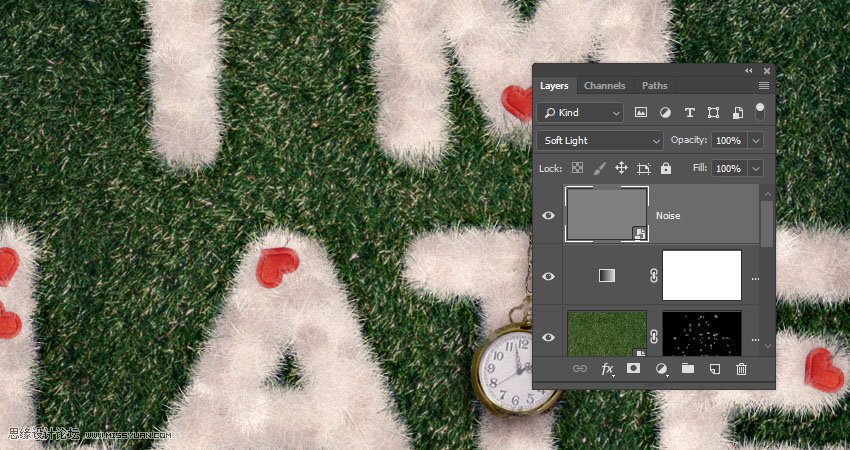Select the grass layer thumbnail
This screenshot has height=450, width=850.
(x=607, y=333)
